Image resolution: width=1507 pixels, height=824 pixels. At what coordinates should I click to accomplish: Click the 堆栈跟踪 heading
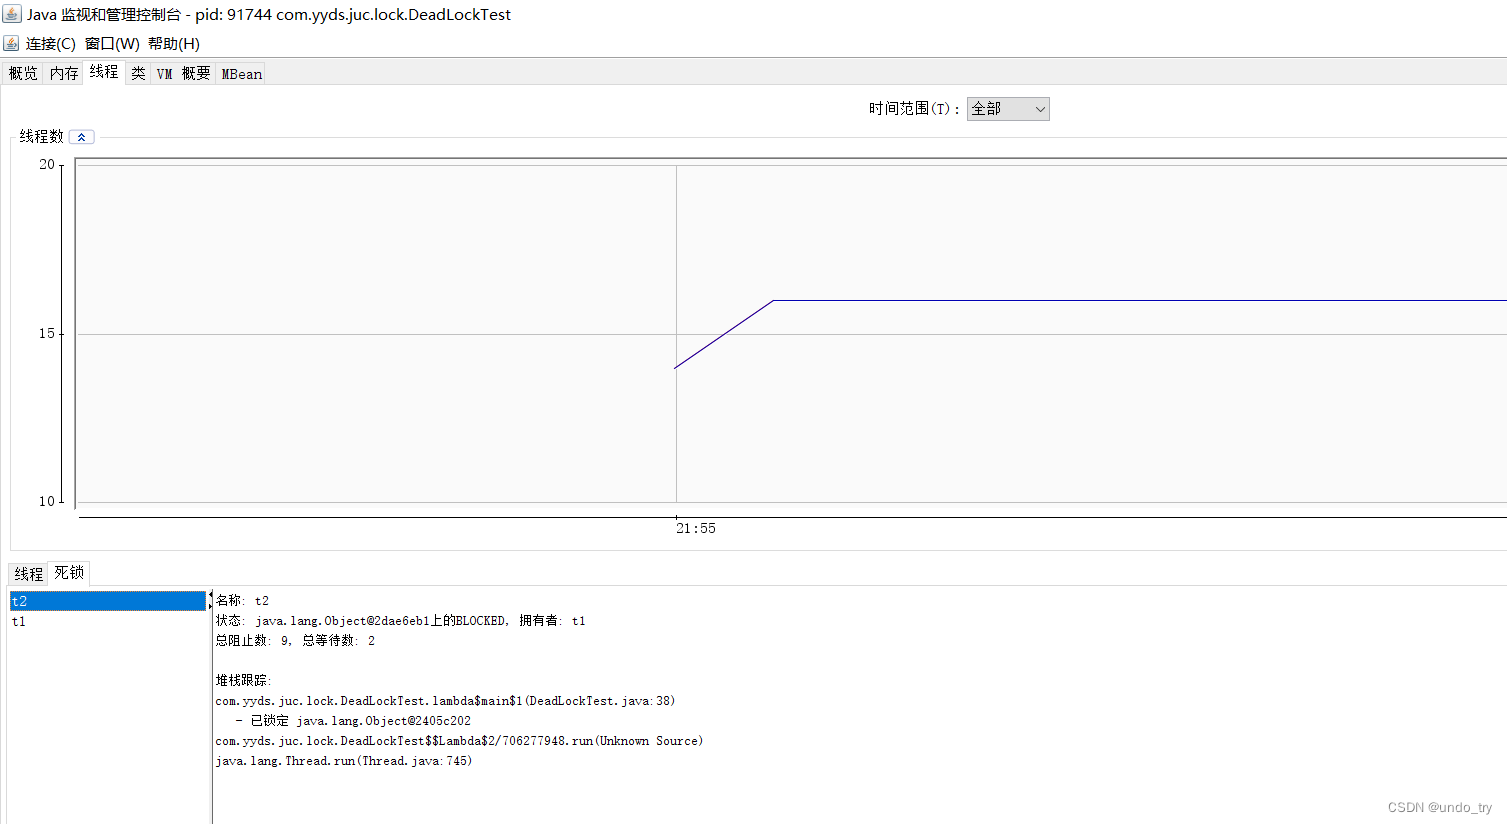pyautogui.click(x=243, y=681)
